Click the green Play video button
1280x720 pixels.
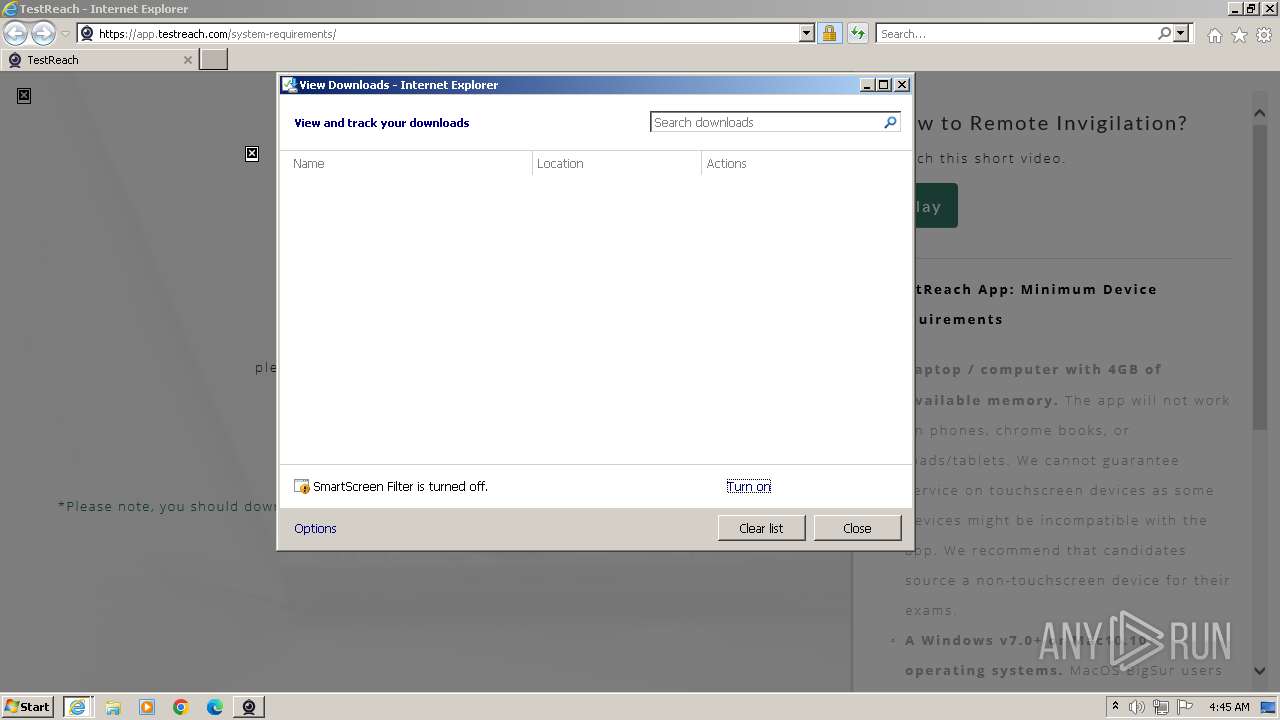935,206
